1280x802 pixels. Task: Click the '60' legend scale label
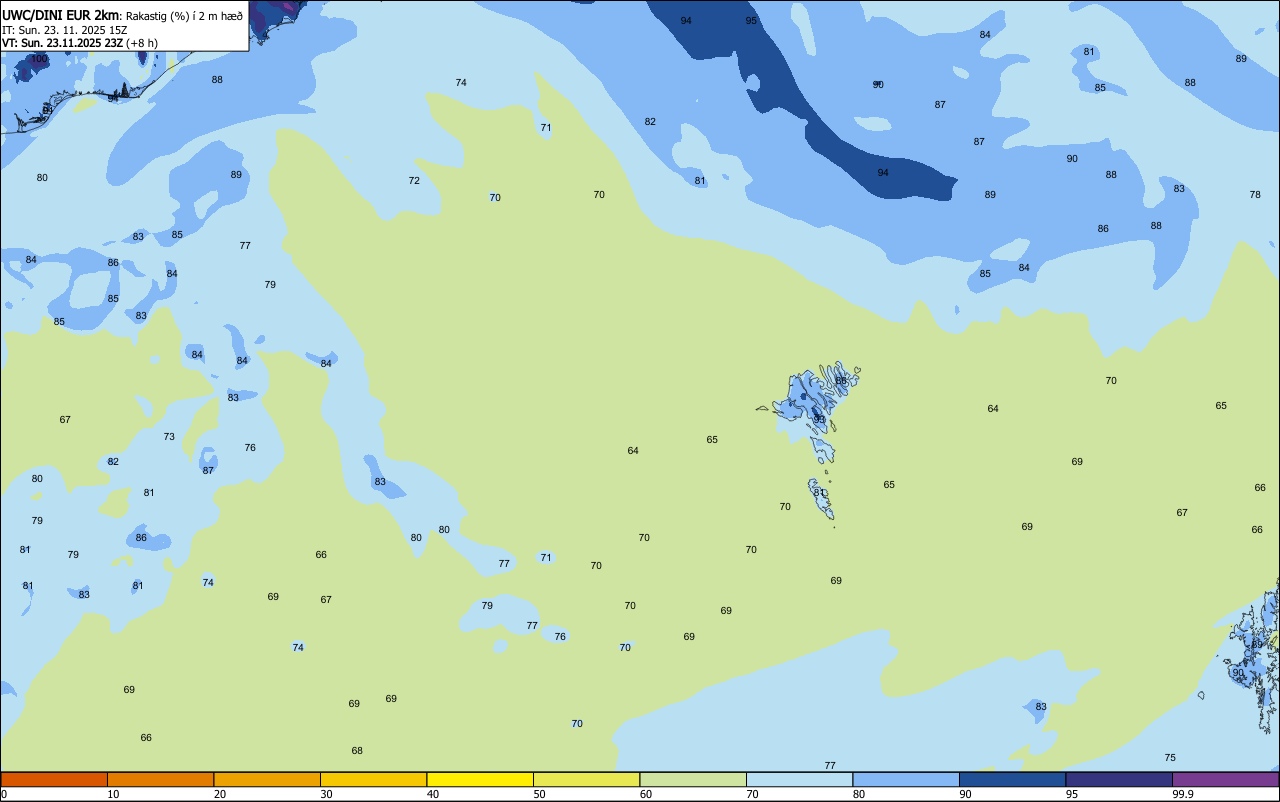[646, 794]
